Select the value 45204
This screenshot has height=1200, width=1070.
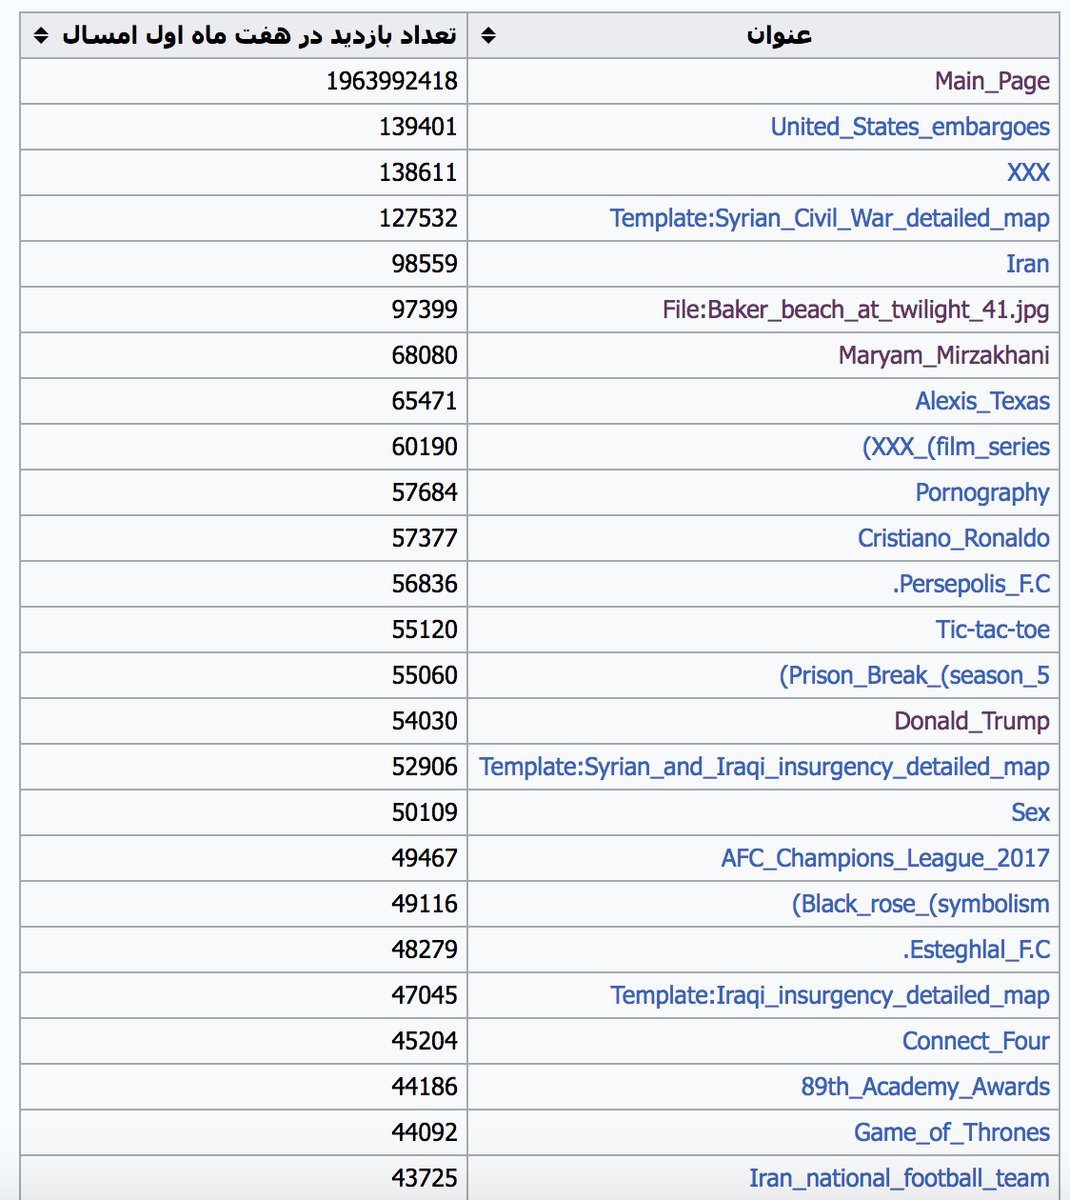coord(425,1041)
